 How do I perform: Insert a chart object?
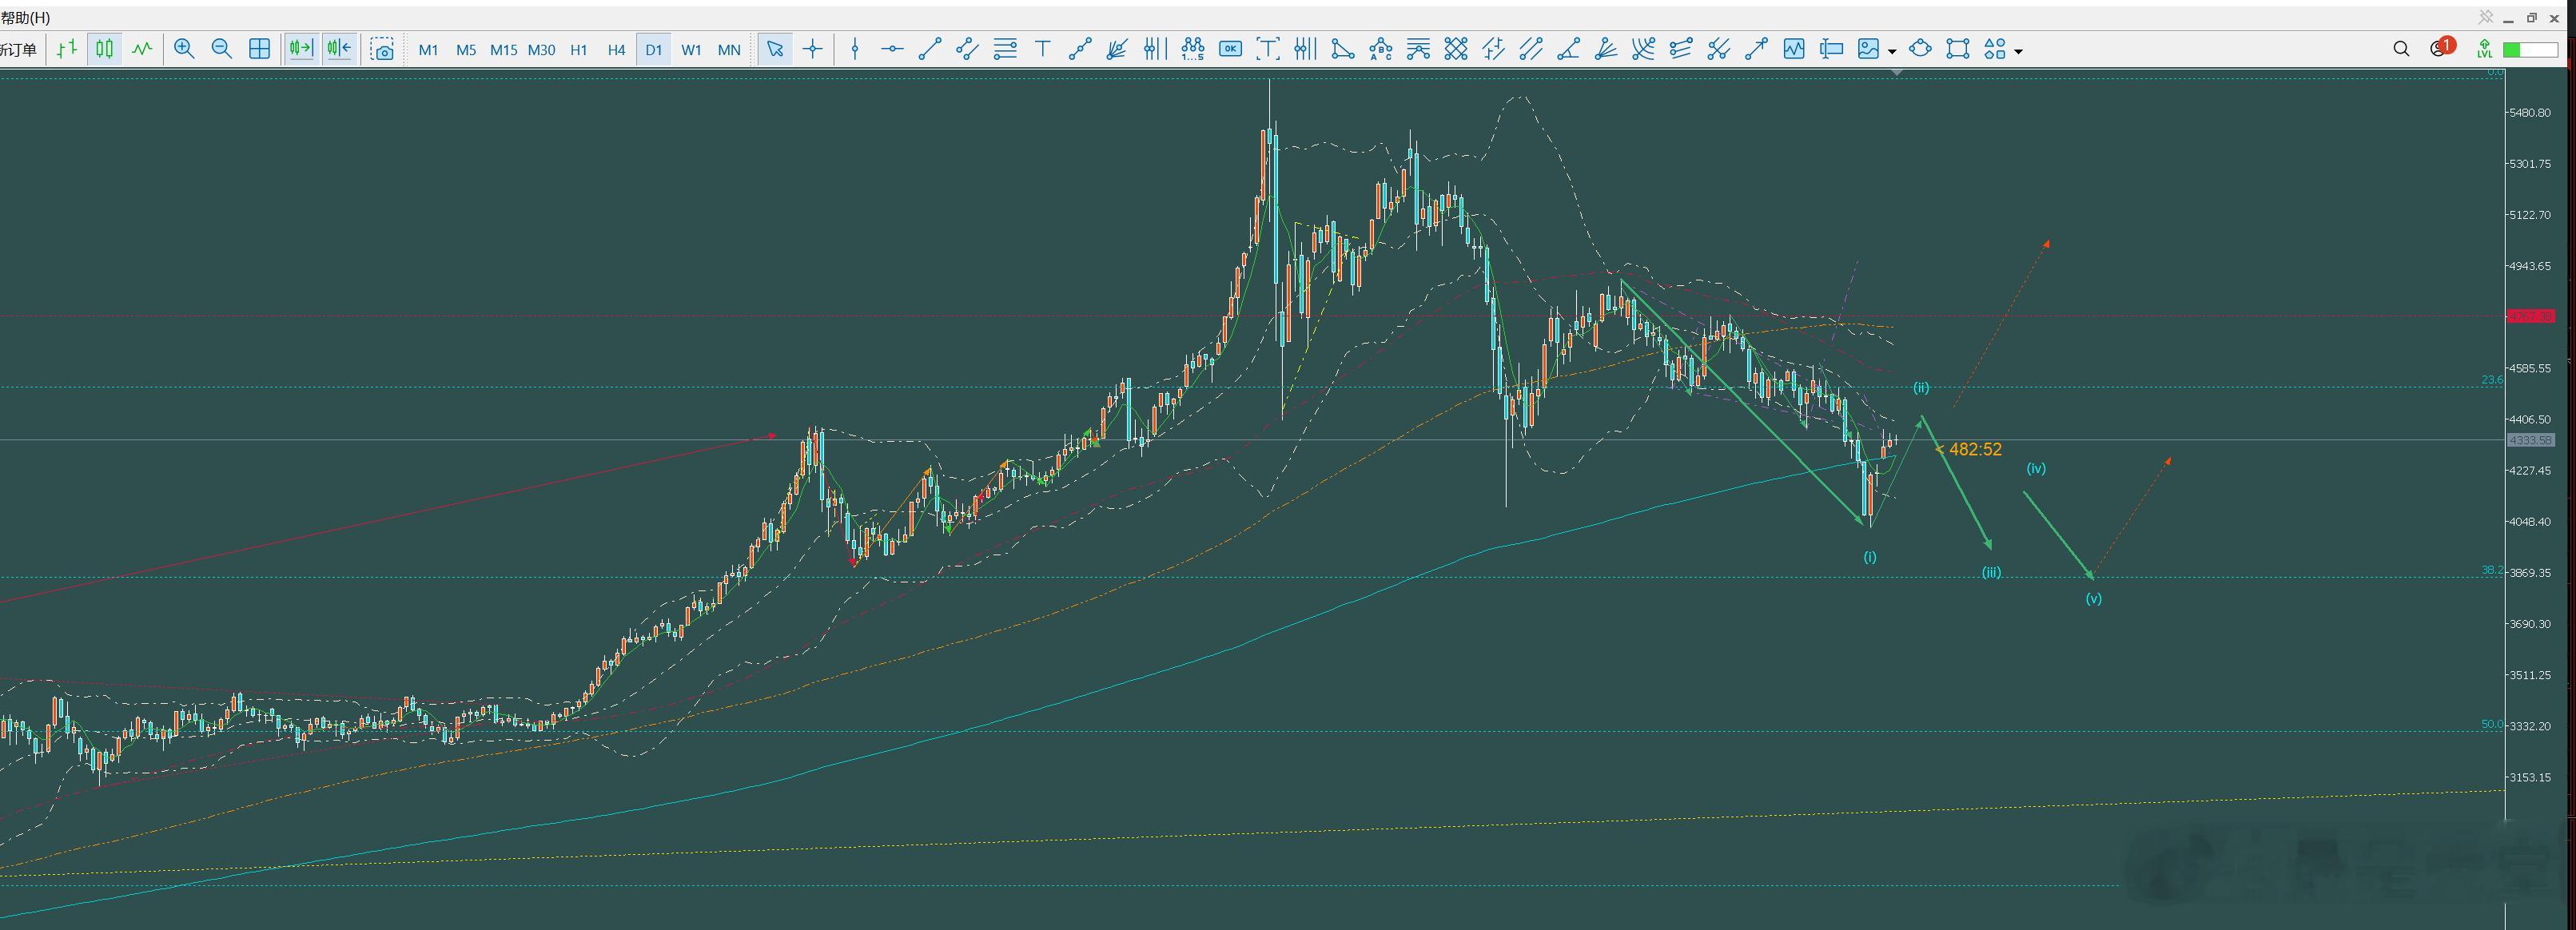(x=1794, y=49)
